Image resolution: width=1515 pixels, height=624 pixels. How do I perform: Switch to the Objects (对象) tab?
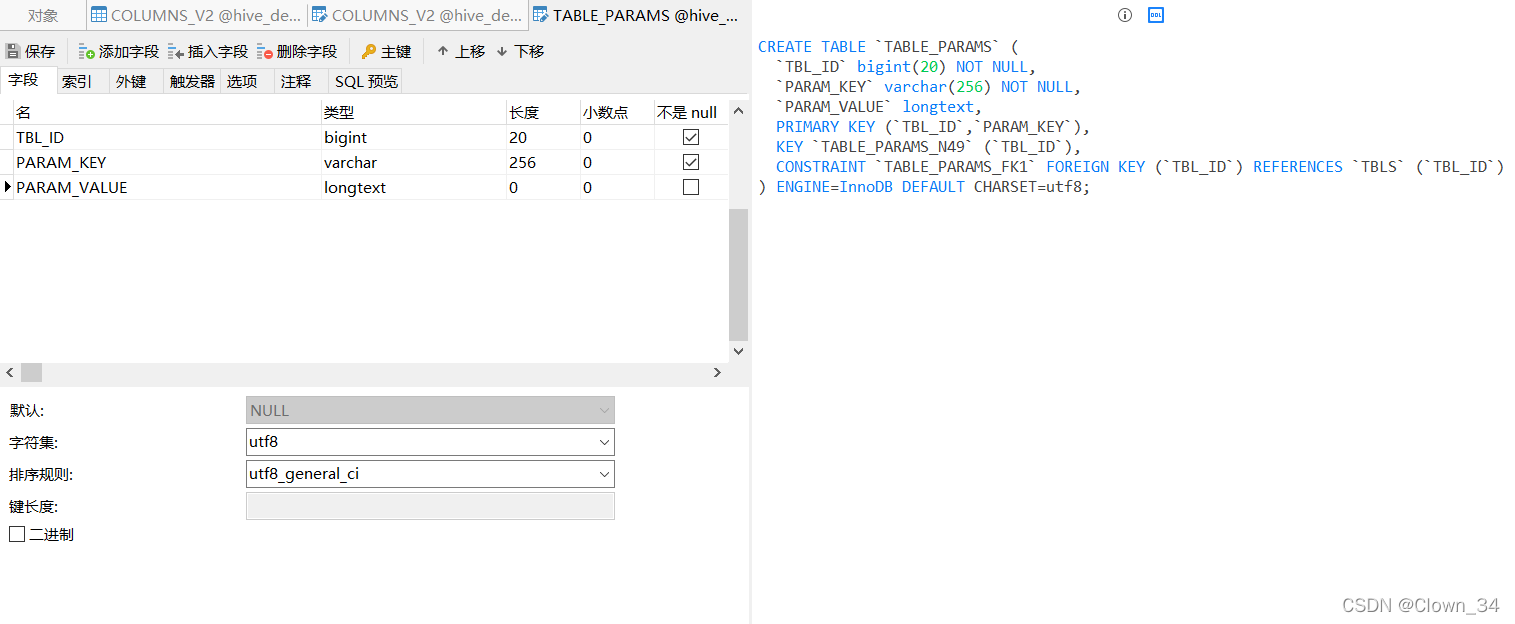[43, 15]
